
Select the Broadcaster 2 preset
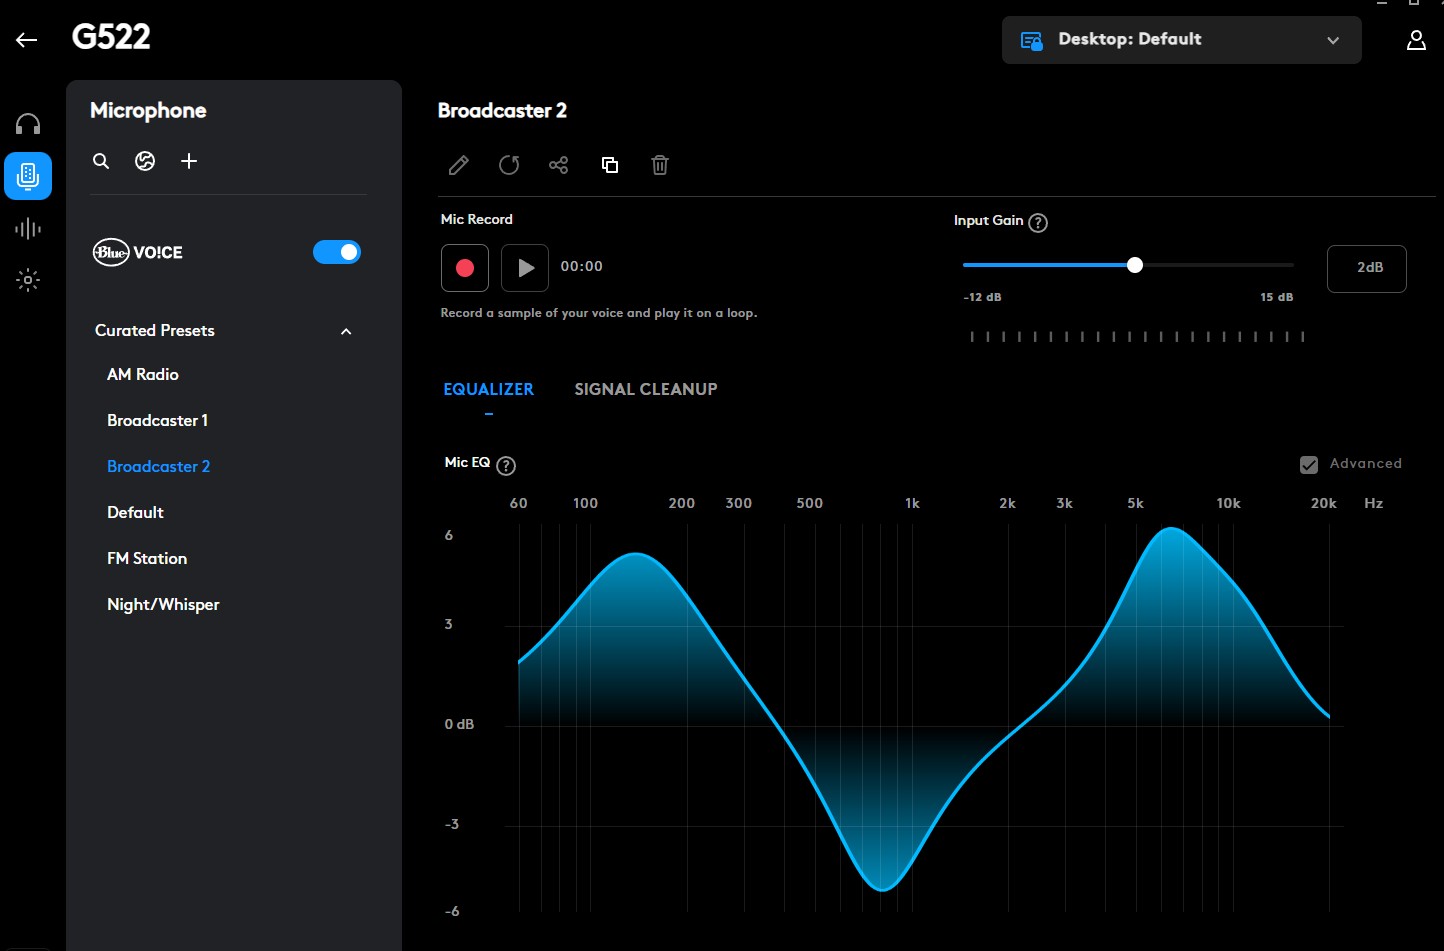click(159, 466)
